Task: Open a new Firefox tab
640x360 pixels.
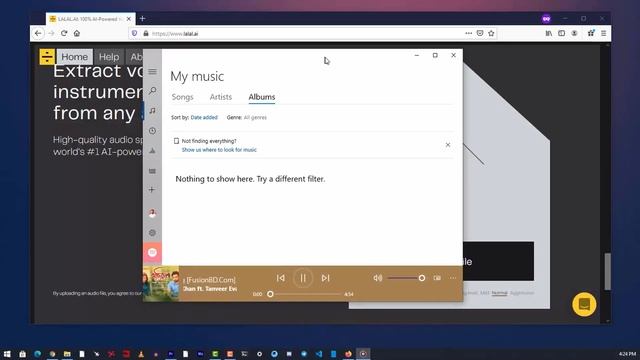Action: (142, 19)
